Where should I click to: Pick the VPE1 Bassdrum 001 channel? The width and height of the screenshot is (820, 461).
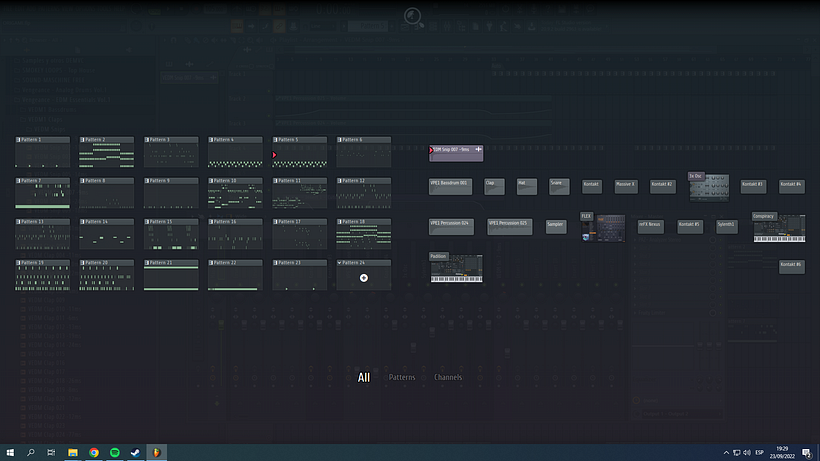pyautogui.click(x=451, y=185)
